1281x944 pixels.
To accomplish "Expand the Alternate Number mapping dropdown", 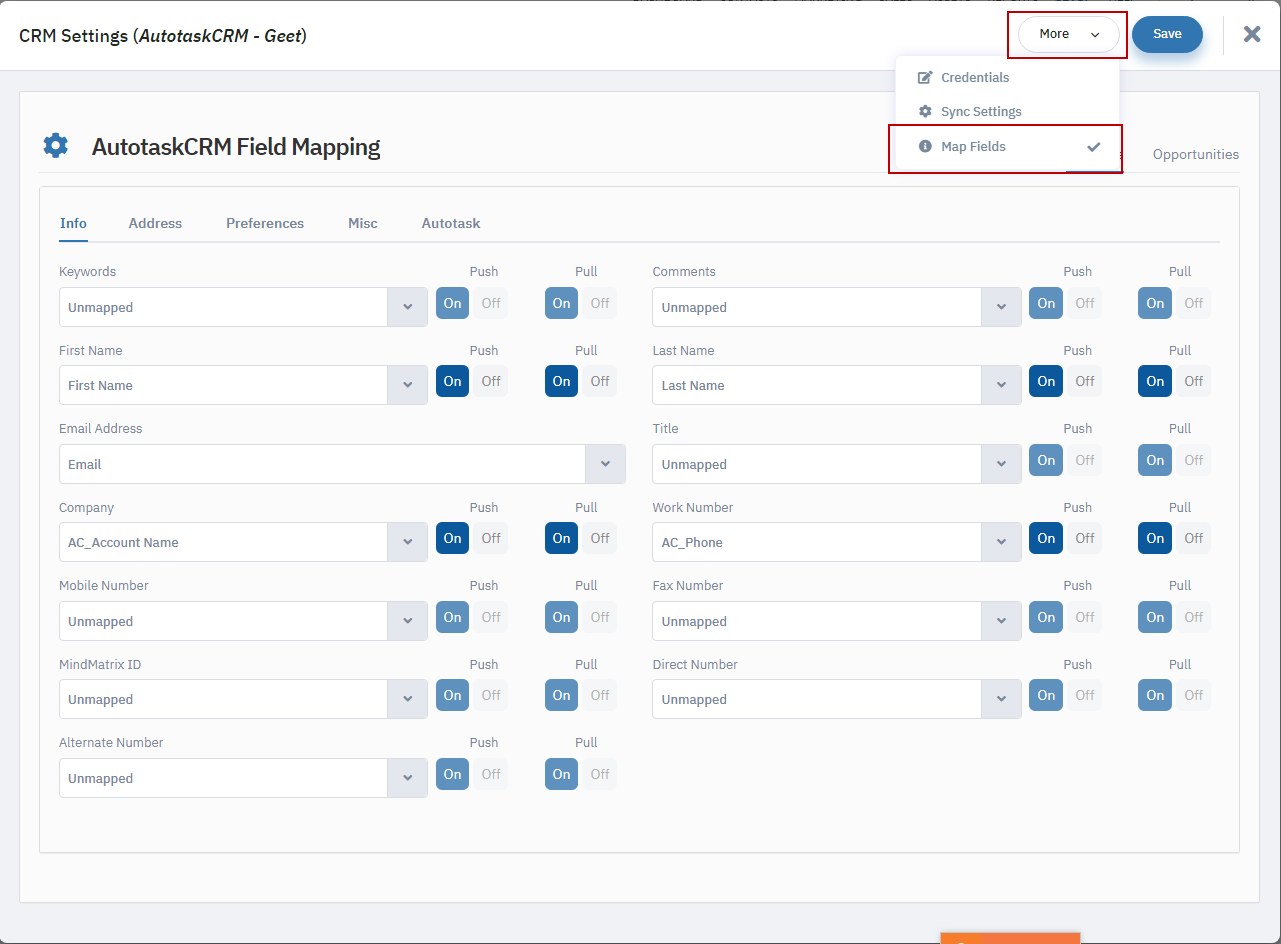I will [x=407, y=778].
